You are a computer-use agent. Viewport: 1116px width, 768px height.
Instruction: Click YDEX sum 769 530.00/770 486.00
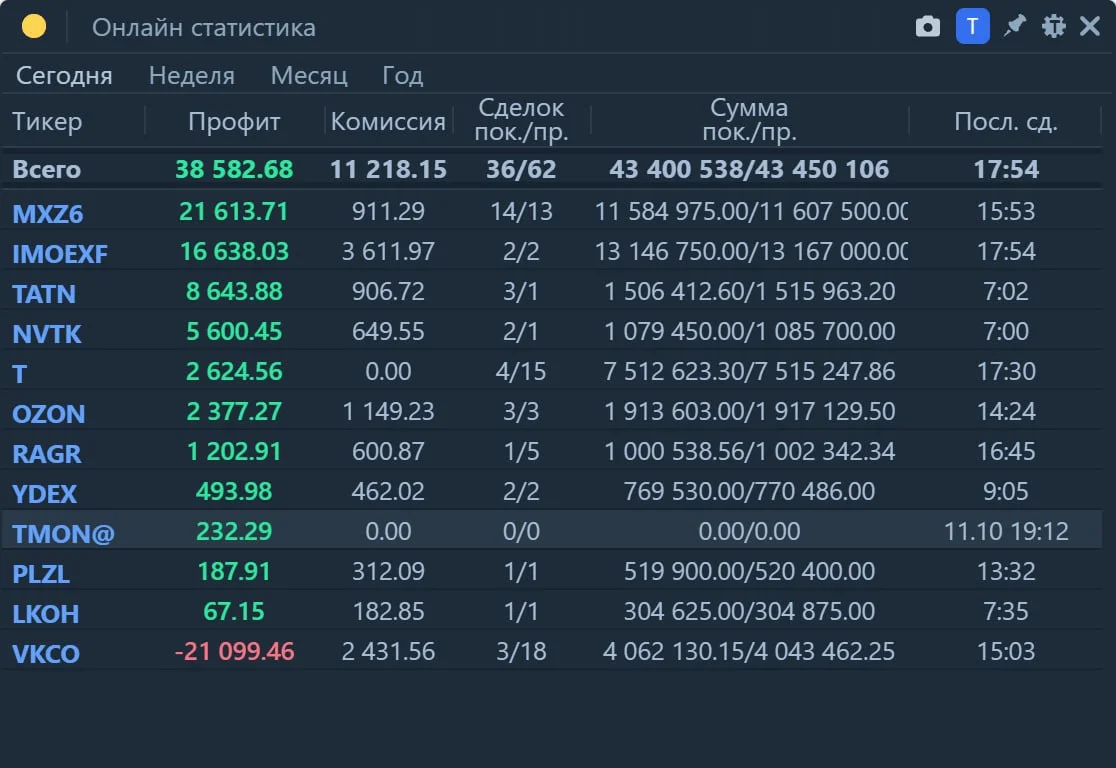point(749,491)
